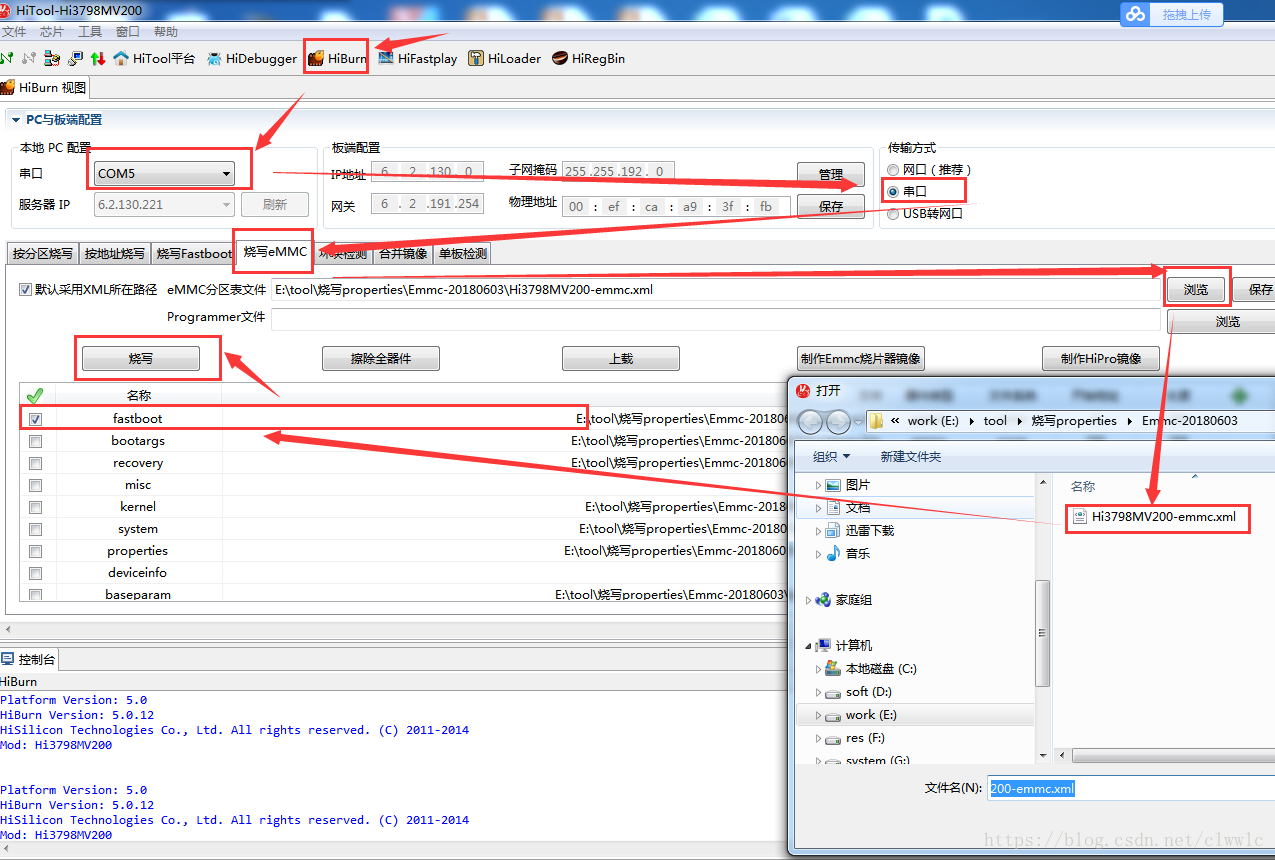1275x860 pixels.
Task: Expand the 迅雷下载 tree node
Action: (818, 531)
